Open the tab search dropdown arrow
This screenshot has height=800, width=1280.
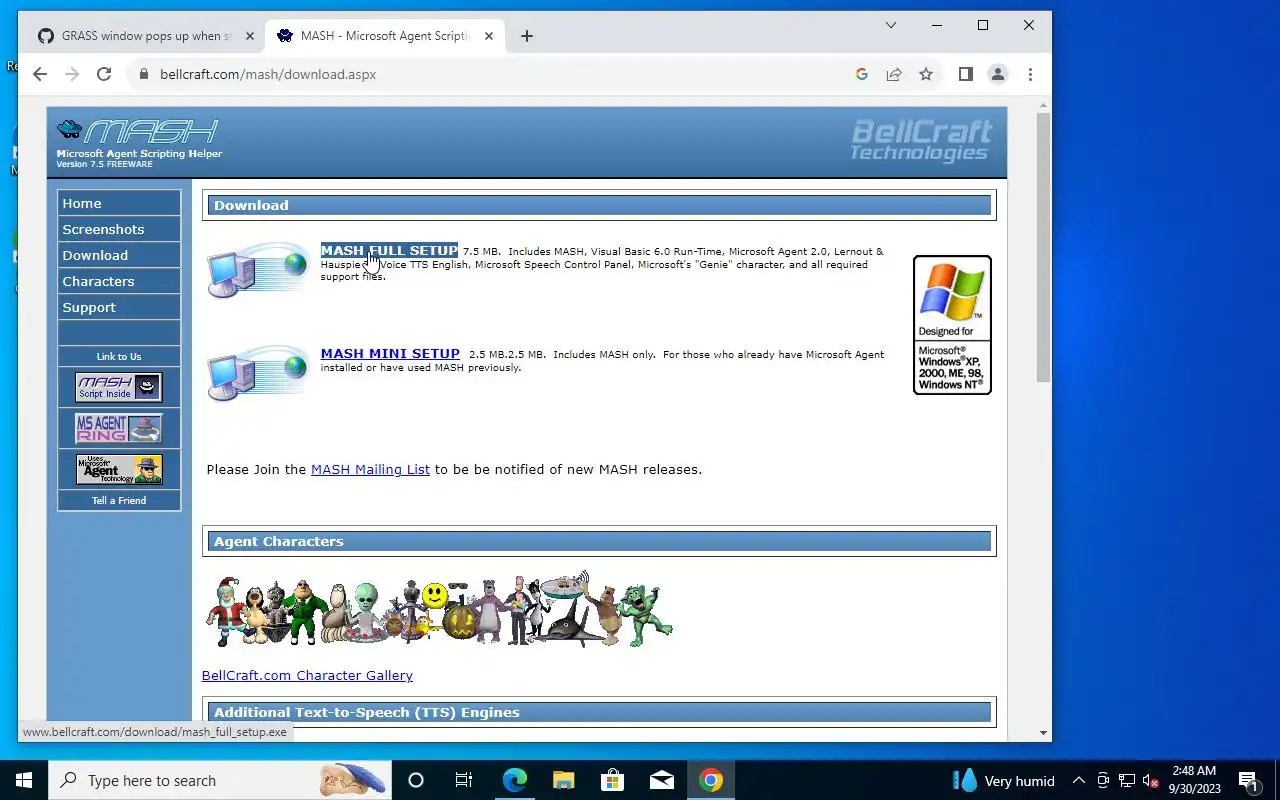tap(891, 25)
